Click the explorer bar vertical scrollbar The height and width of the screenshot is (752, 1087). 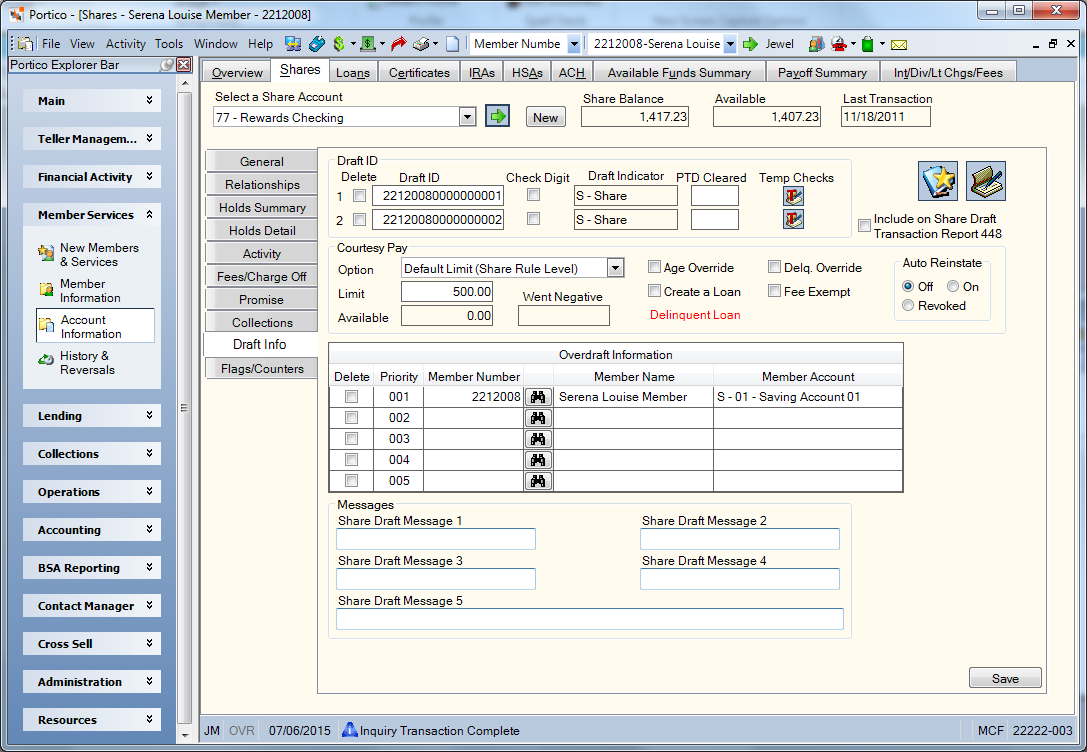click(184, 409)
